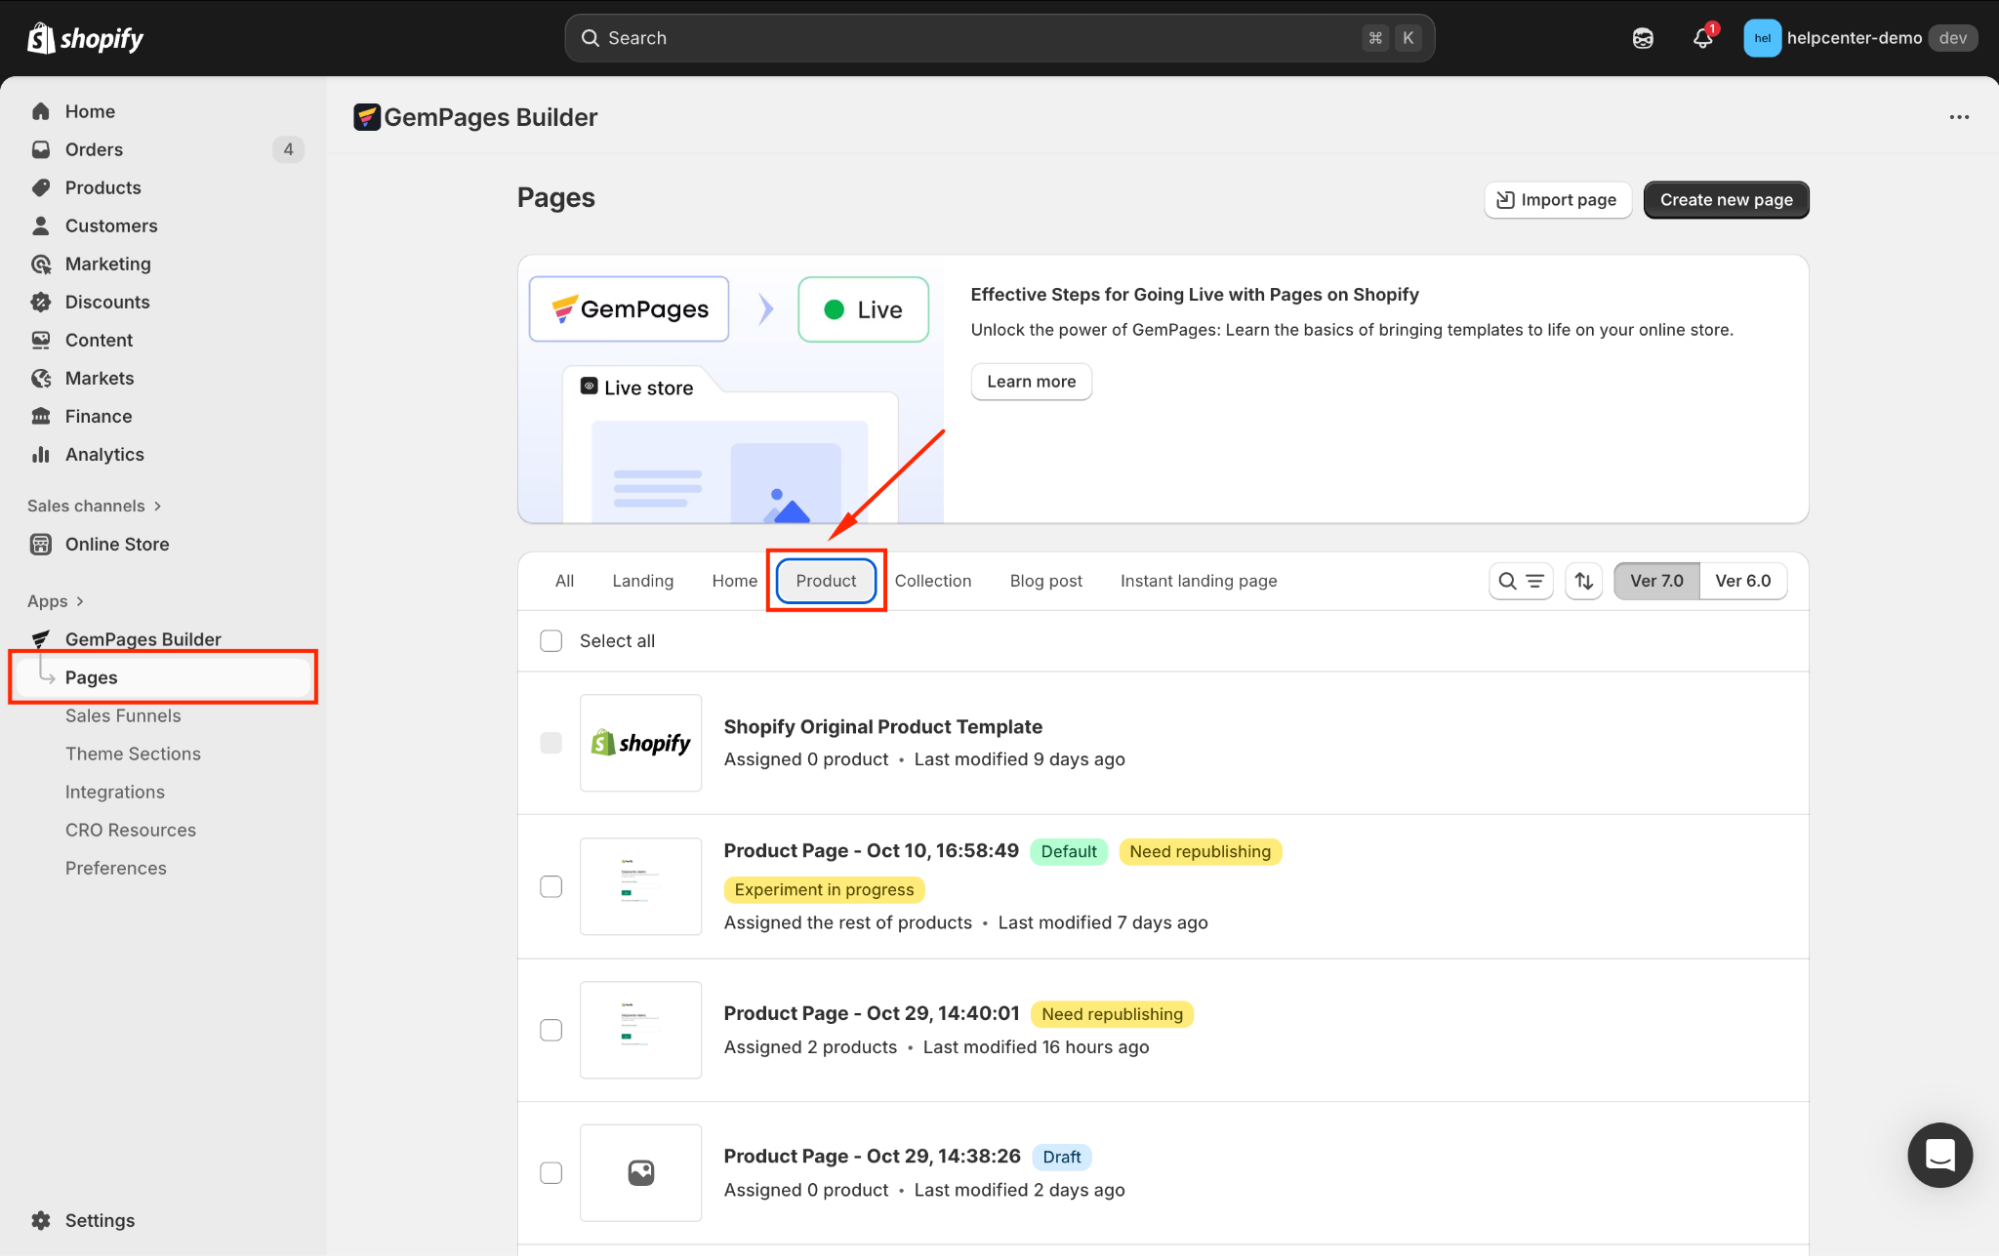The height and width of the screenshot is (1257, 1999).
Task: Switch to the Collection tab
Action: pos(932,581)
